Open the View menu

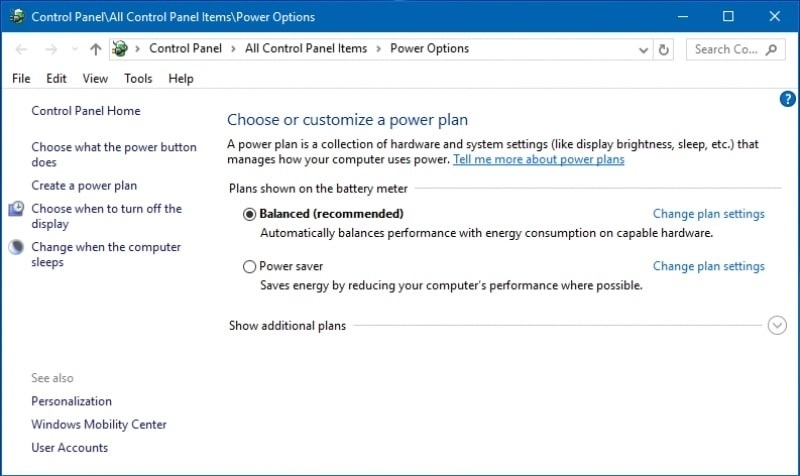coord(95,79)
